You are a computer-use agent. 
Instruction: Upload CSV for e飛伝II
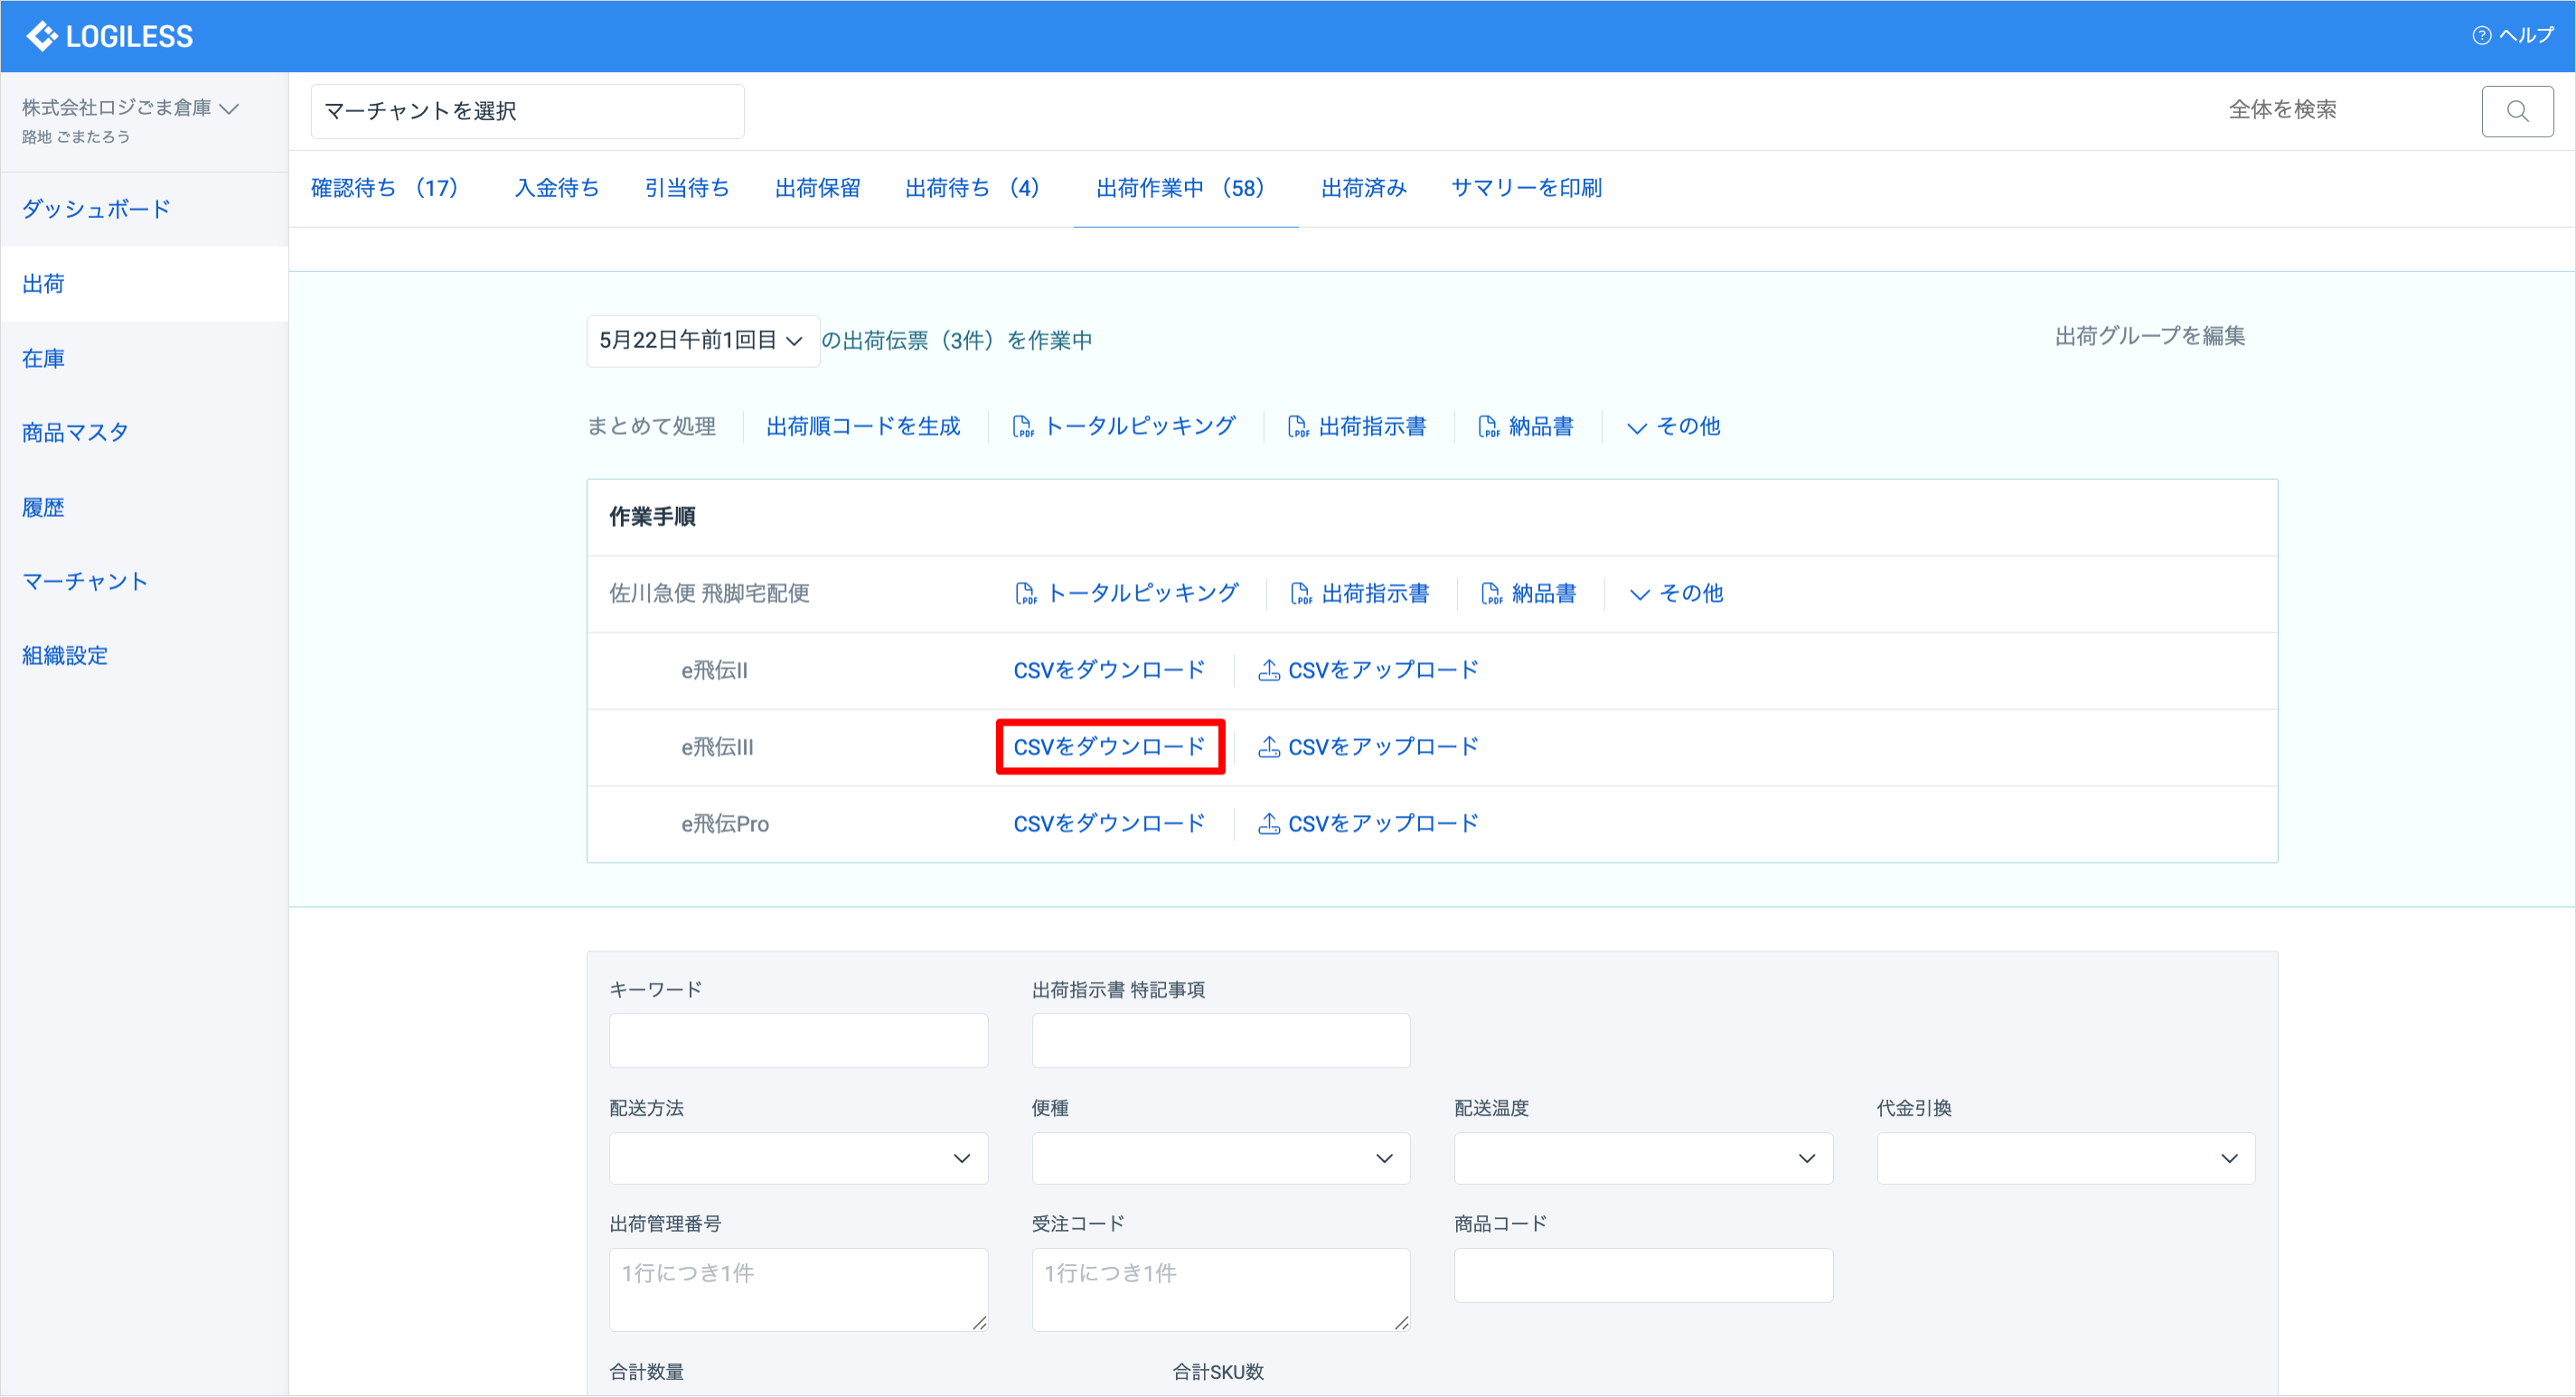coord(1368,670)
